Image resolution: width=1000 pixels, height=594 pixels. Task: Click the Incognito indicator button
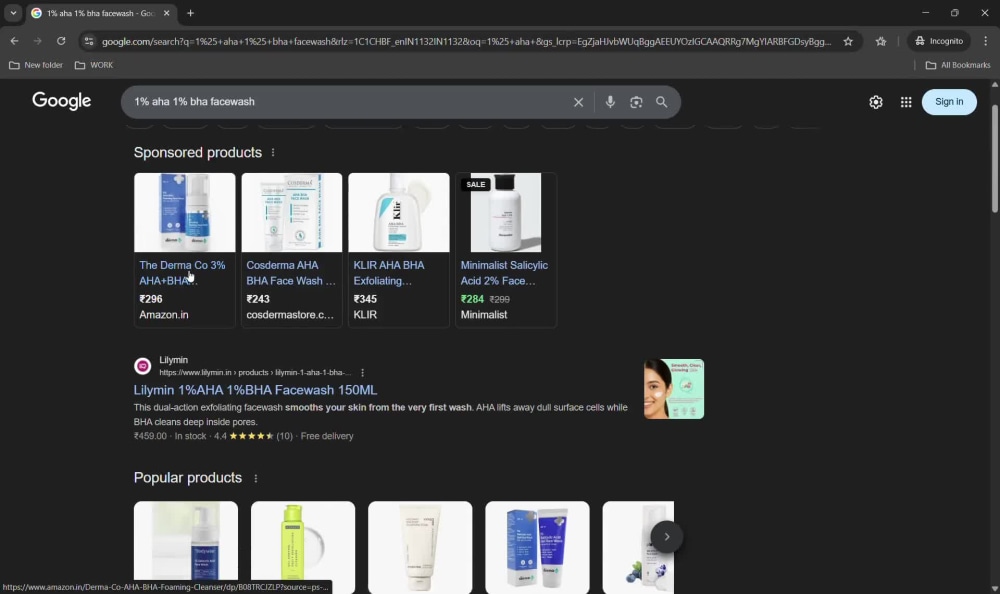coord(939,41)
